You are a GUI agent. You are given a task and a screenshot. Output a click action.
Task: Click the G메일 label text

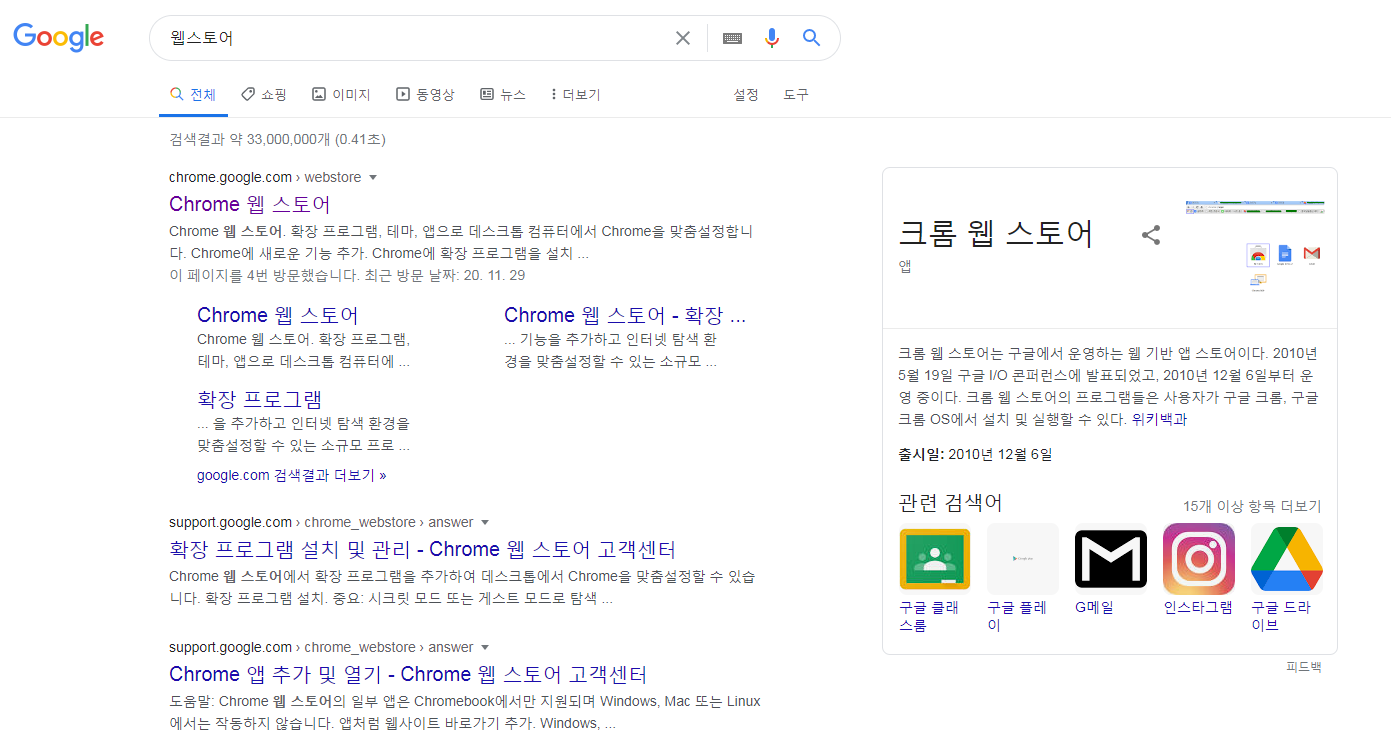click(x=1094, y=607)
